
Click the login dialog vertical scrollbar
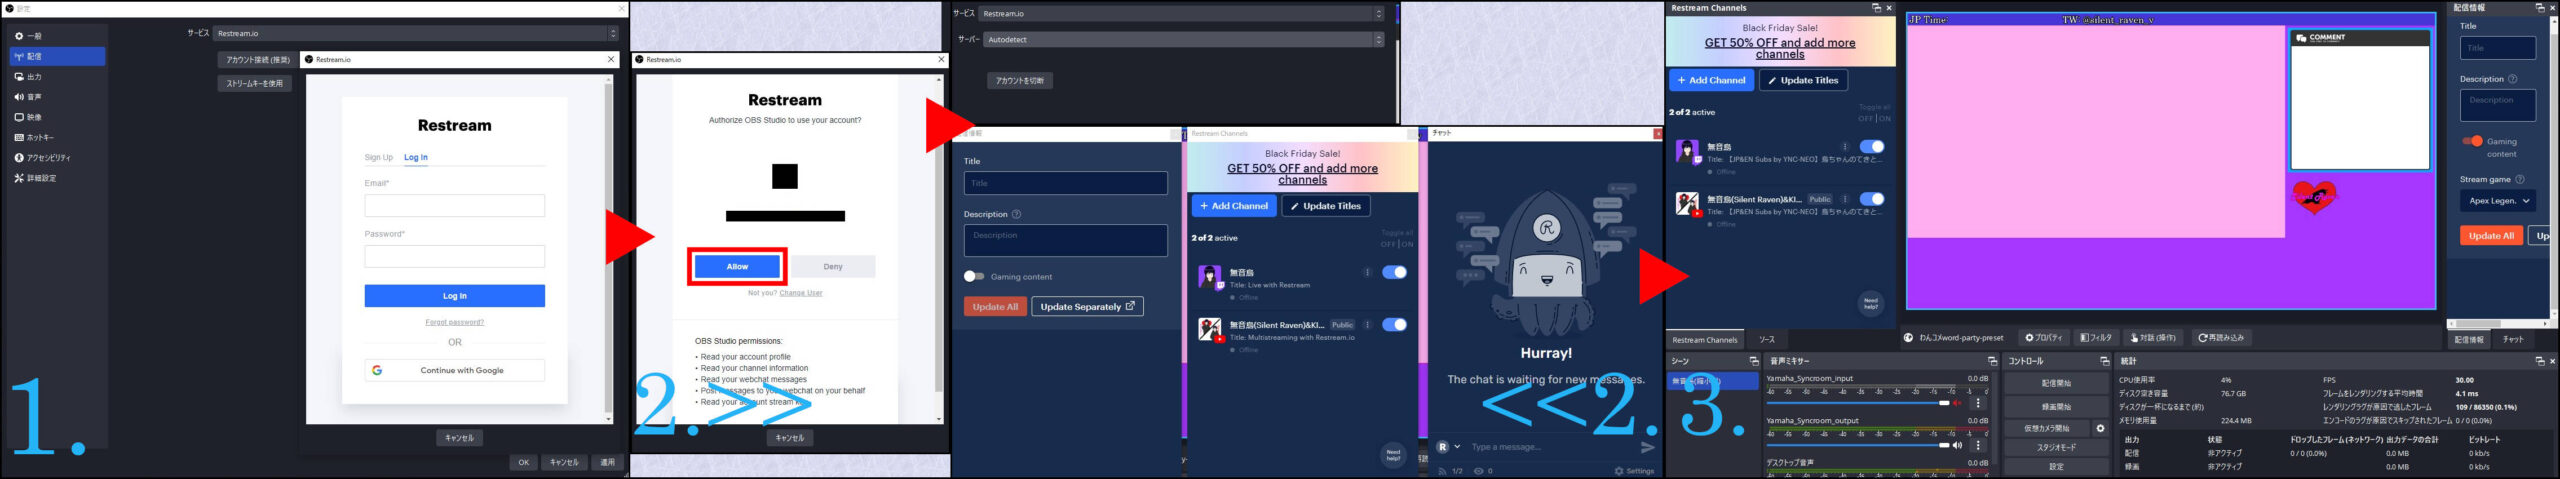(x=608, y=250)
